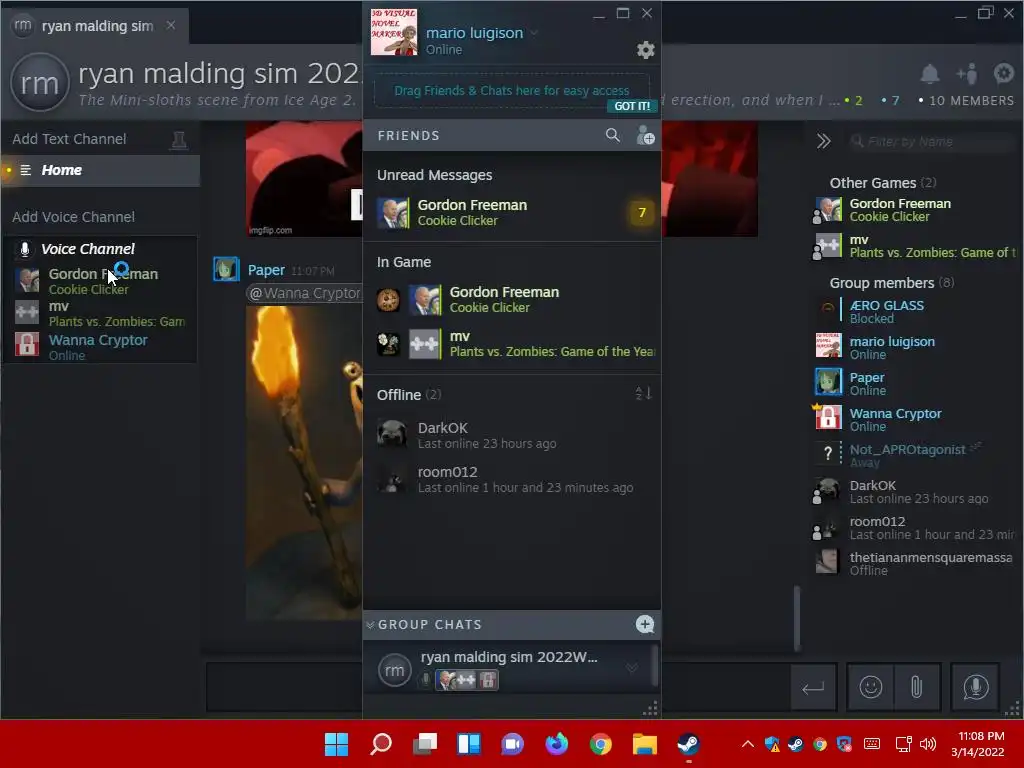Select Paper in the group members list
Screen dimensions: 1024x768
[914, 383]
